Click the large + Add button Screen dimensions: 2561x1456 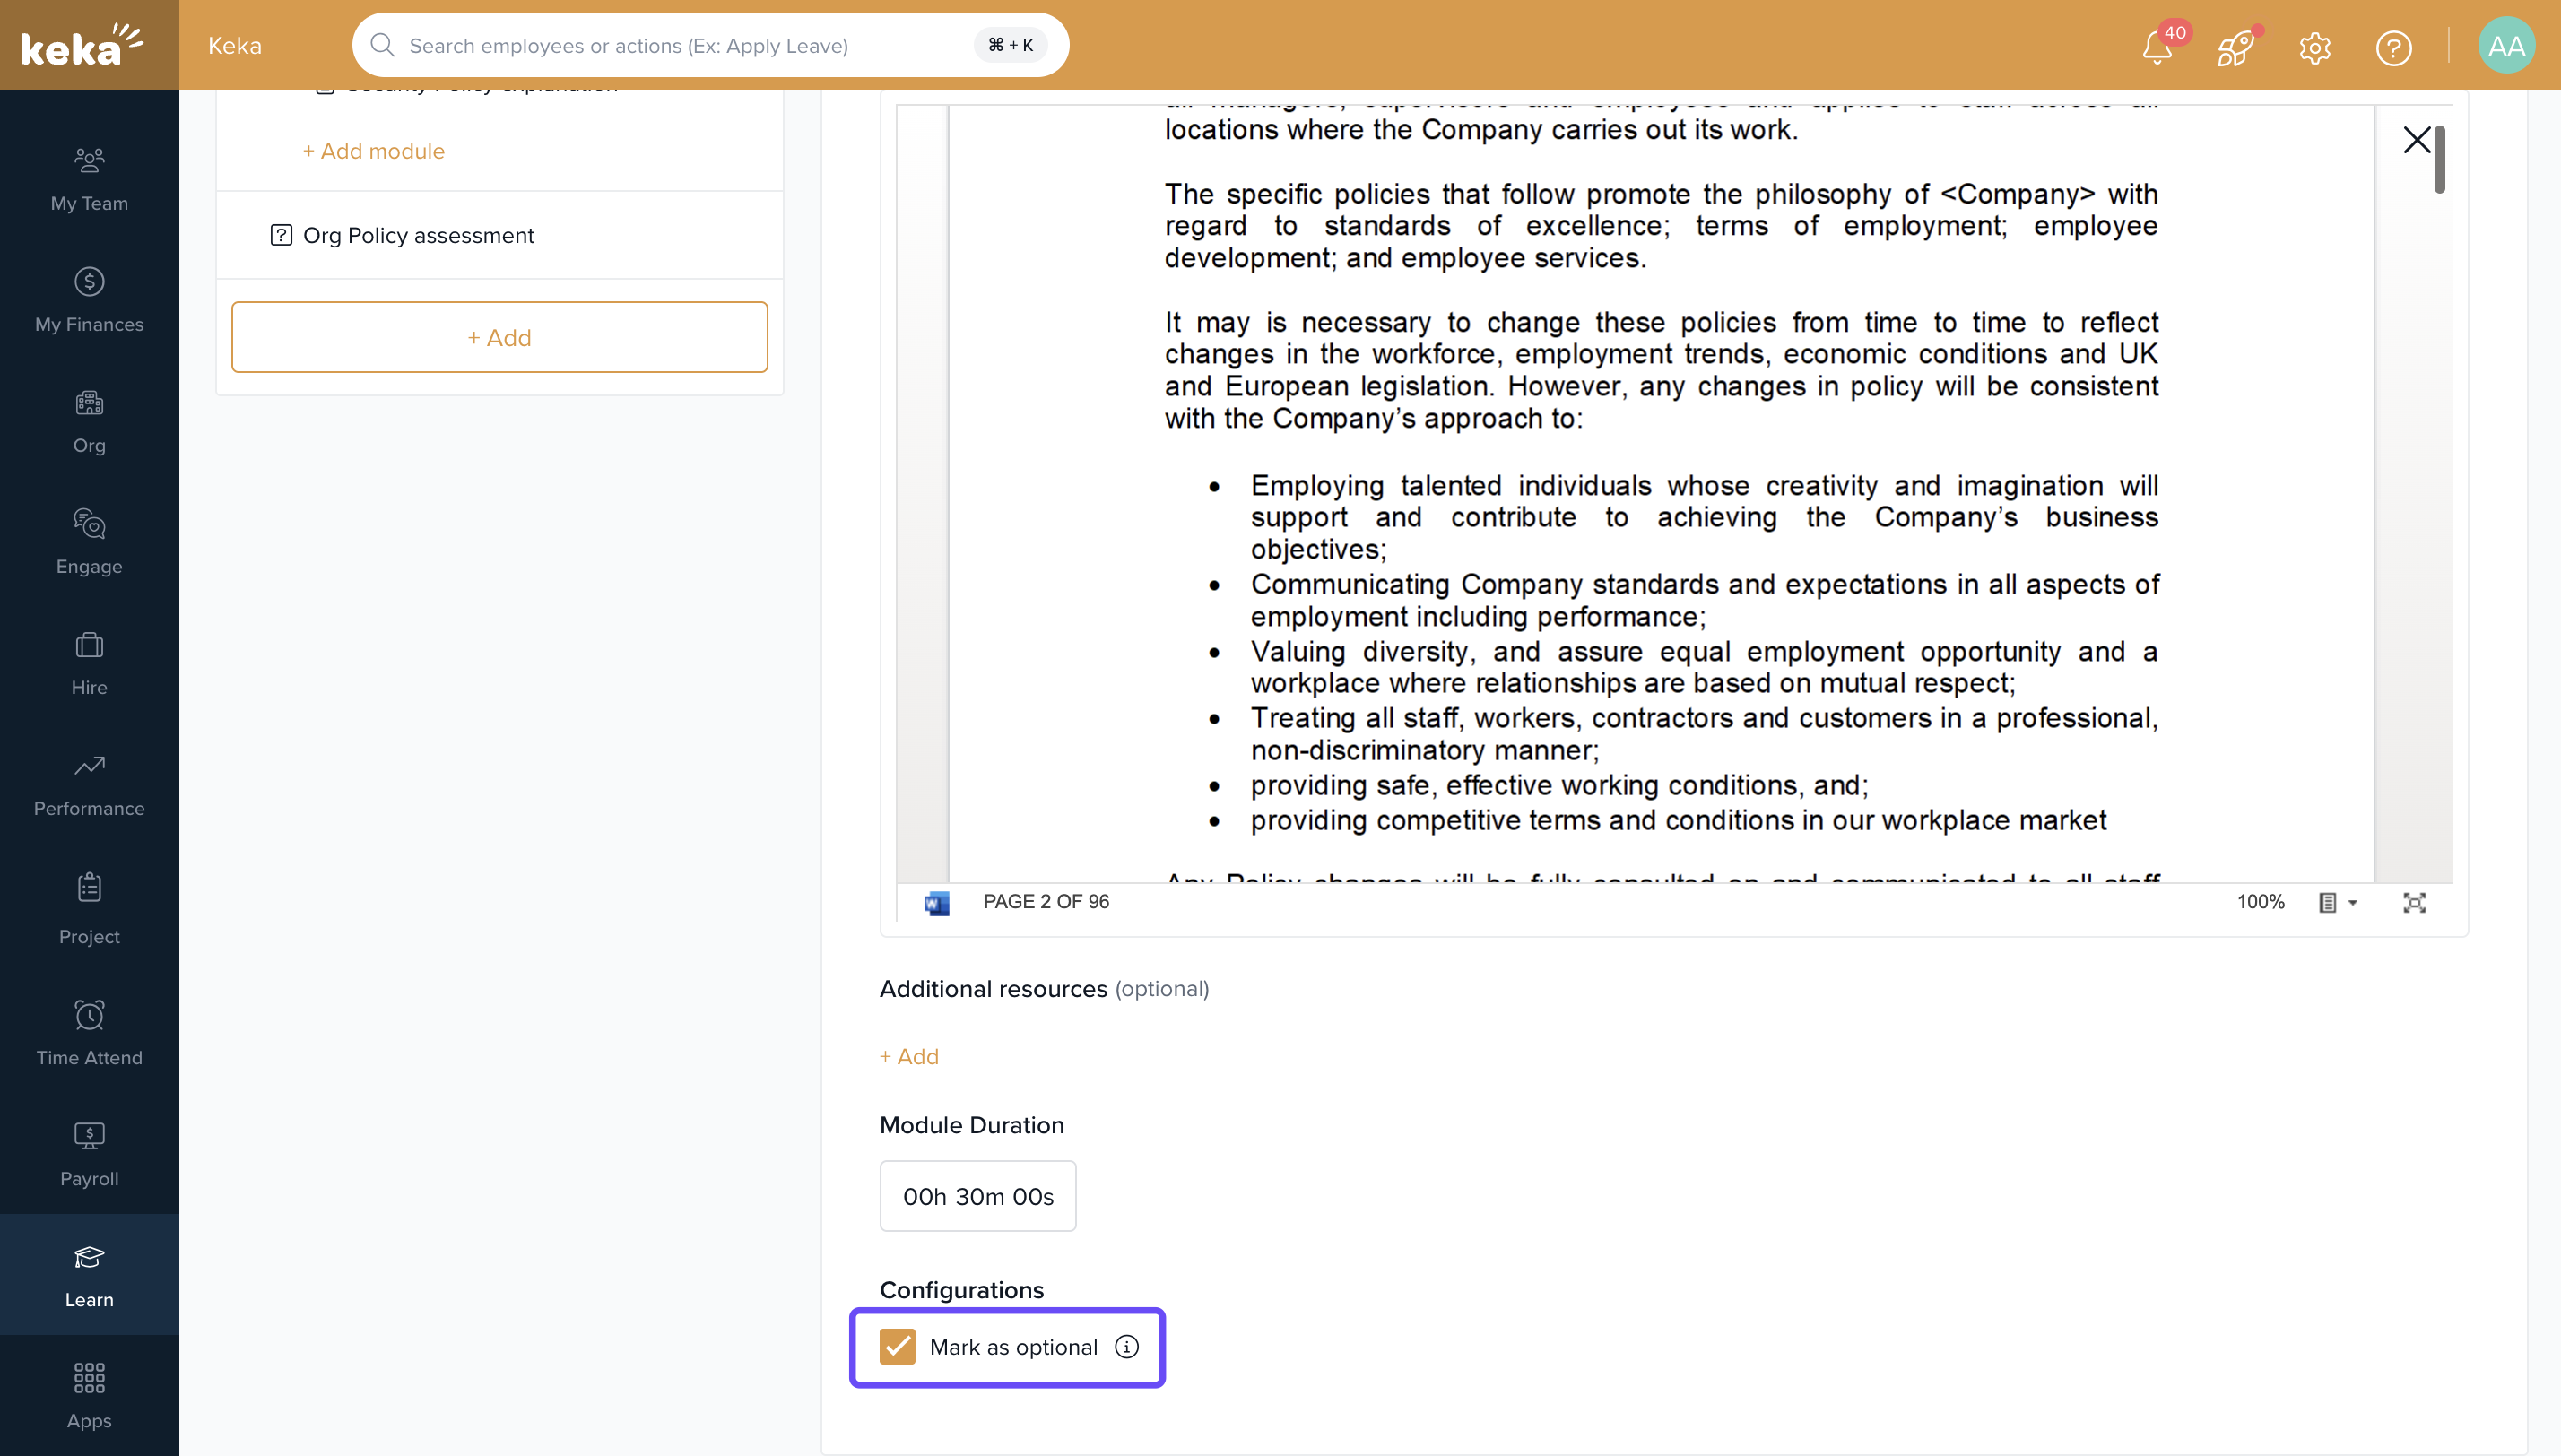[499, 337]
